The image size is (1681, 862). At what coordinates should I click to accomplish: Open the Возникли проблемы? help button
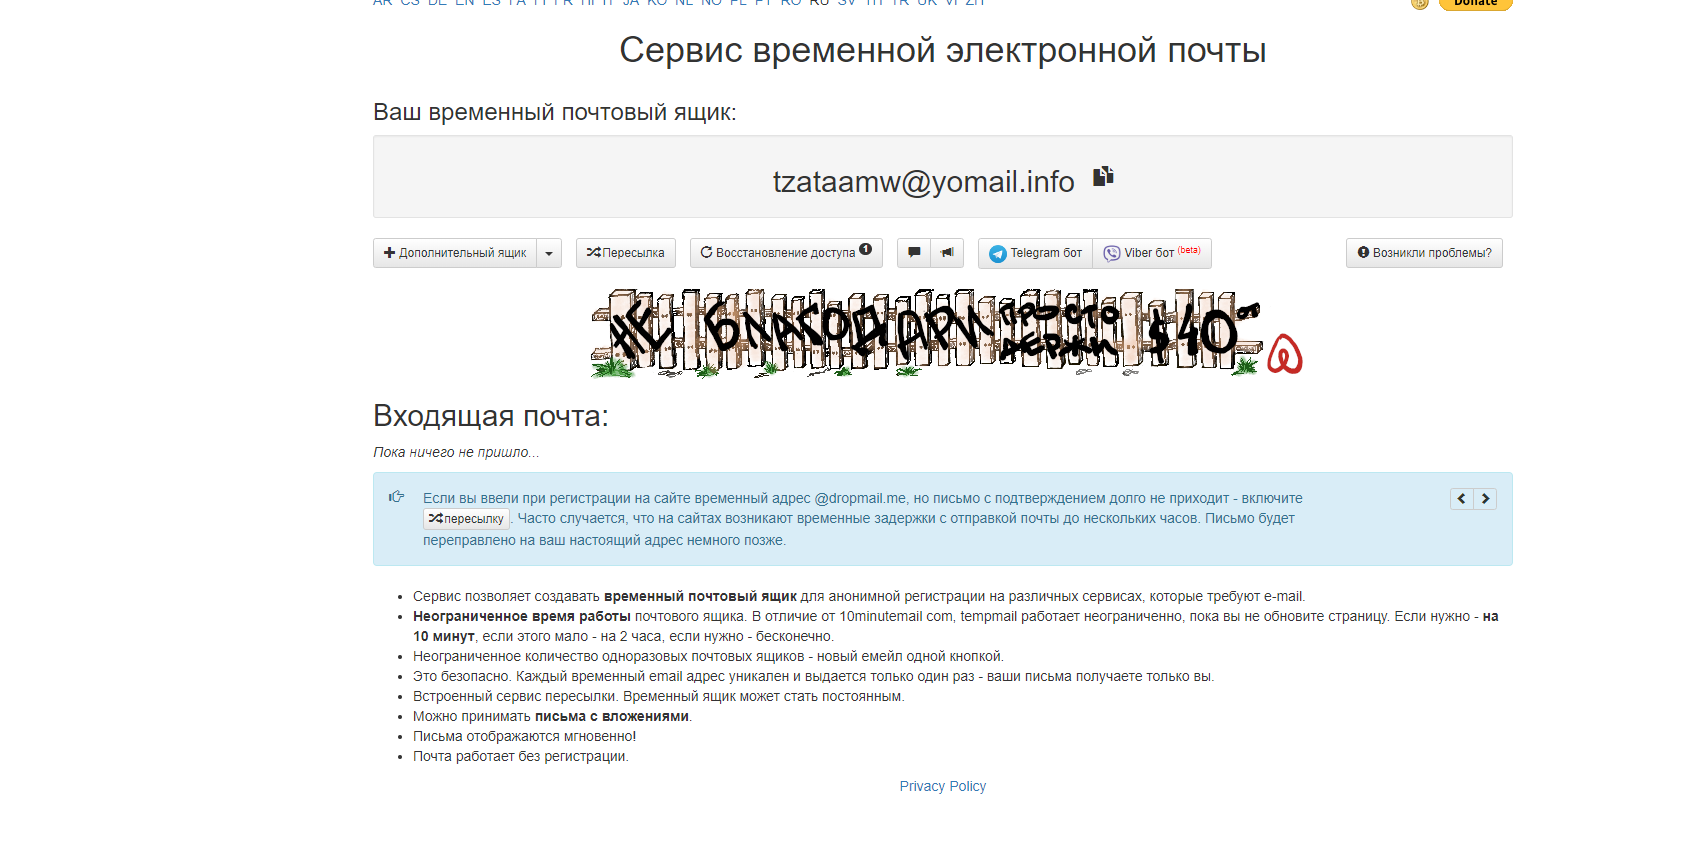coord(1424,253)
